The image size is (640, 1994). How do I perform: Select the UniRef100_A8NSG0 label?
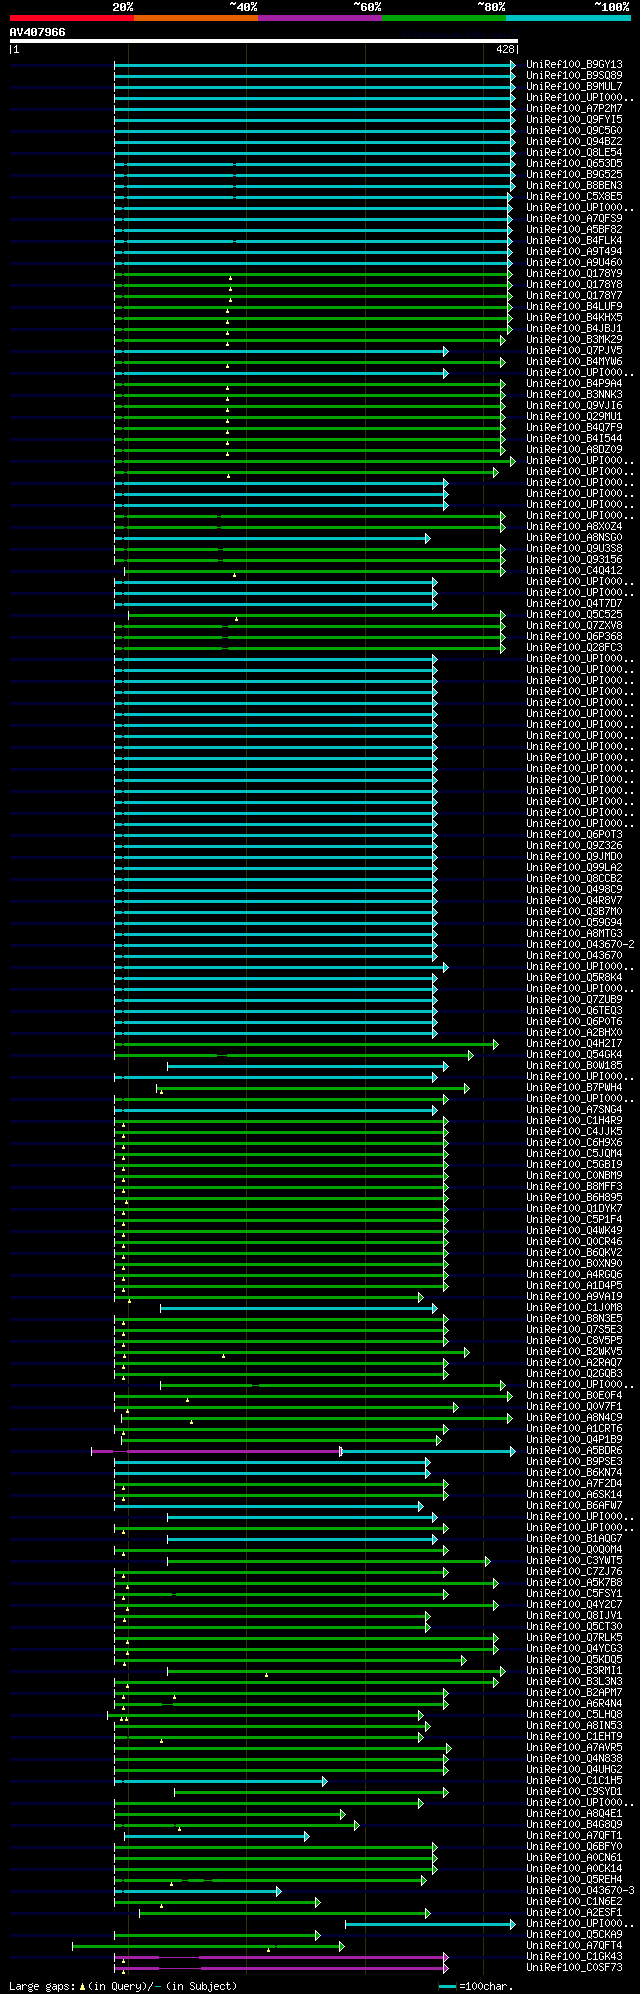point(574,538)
